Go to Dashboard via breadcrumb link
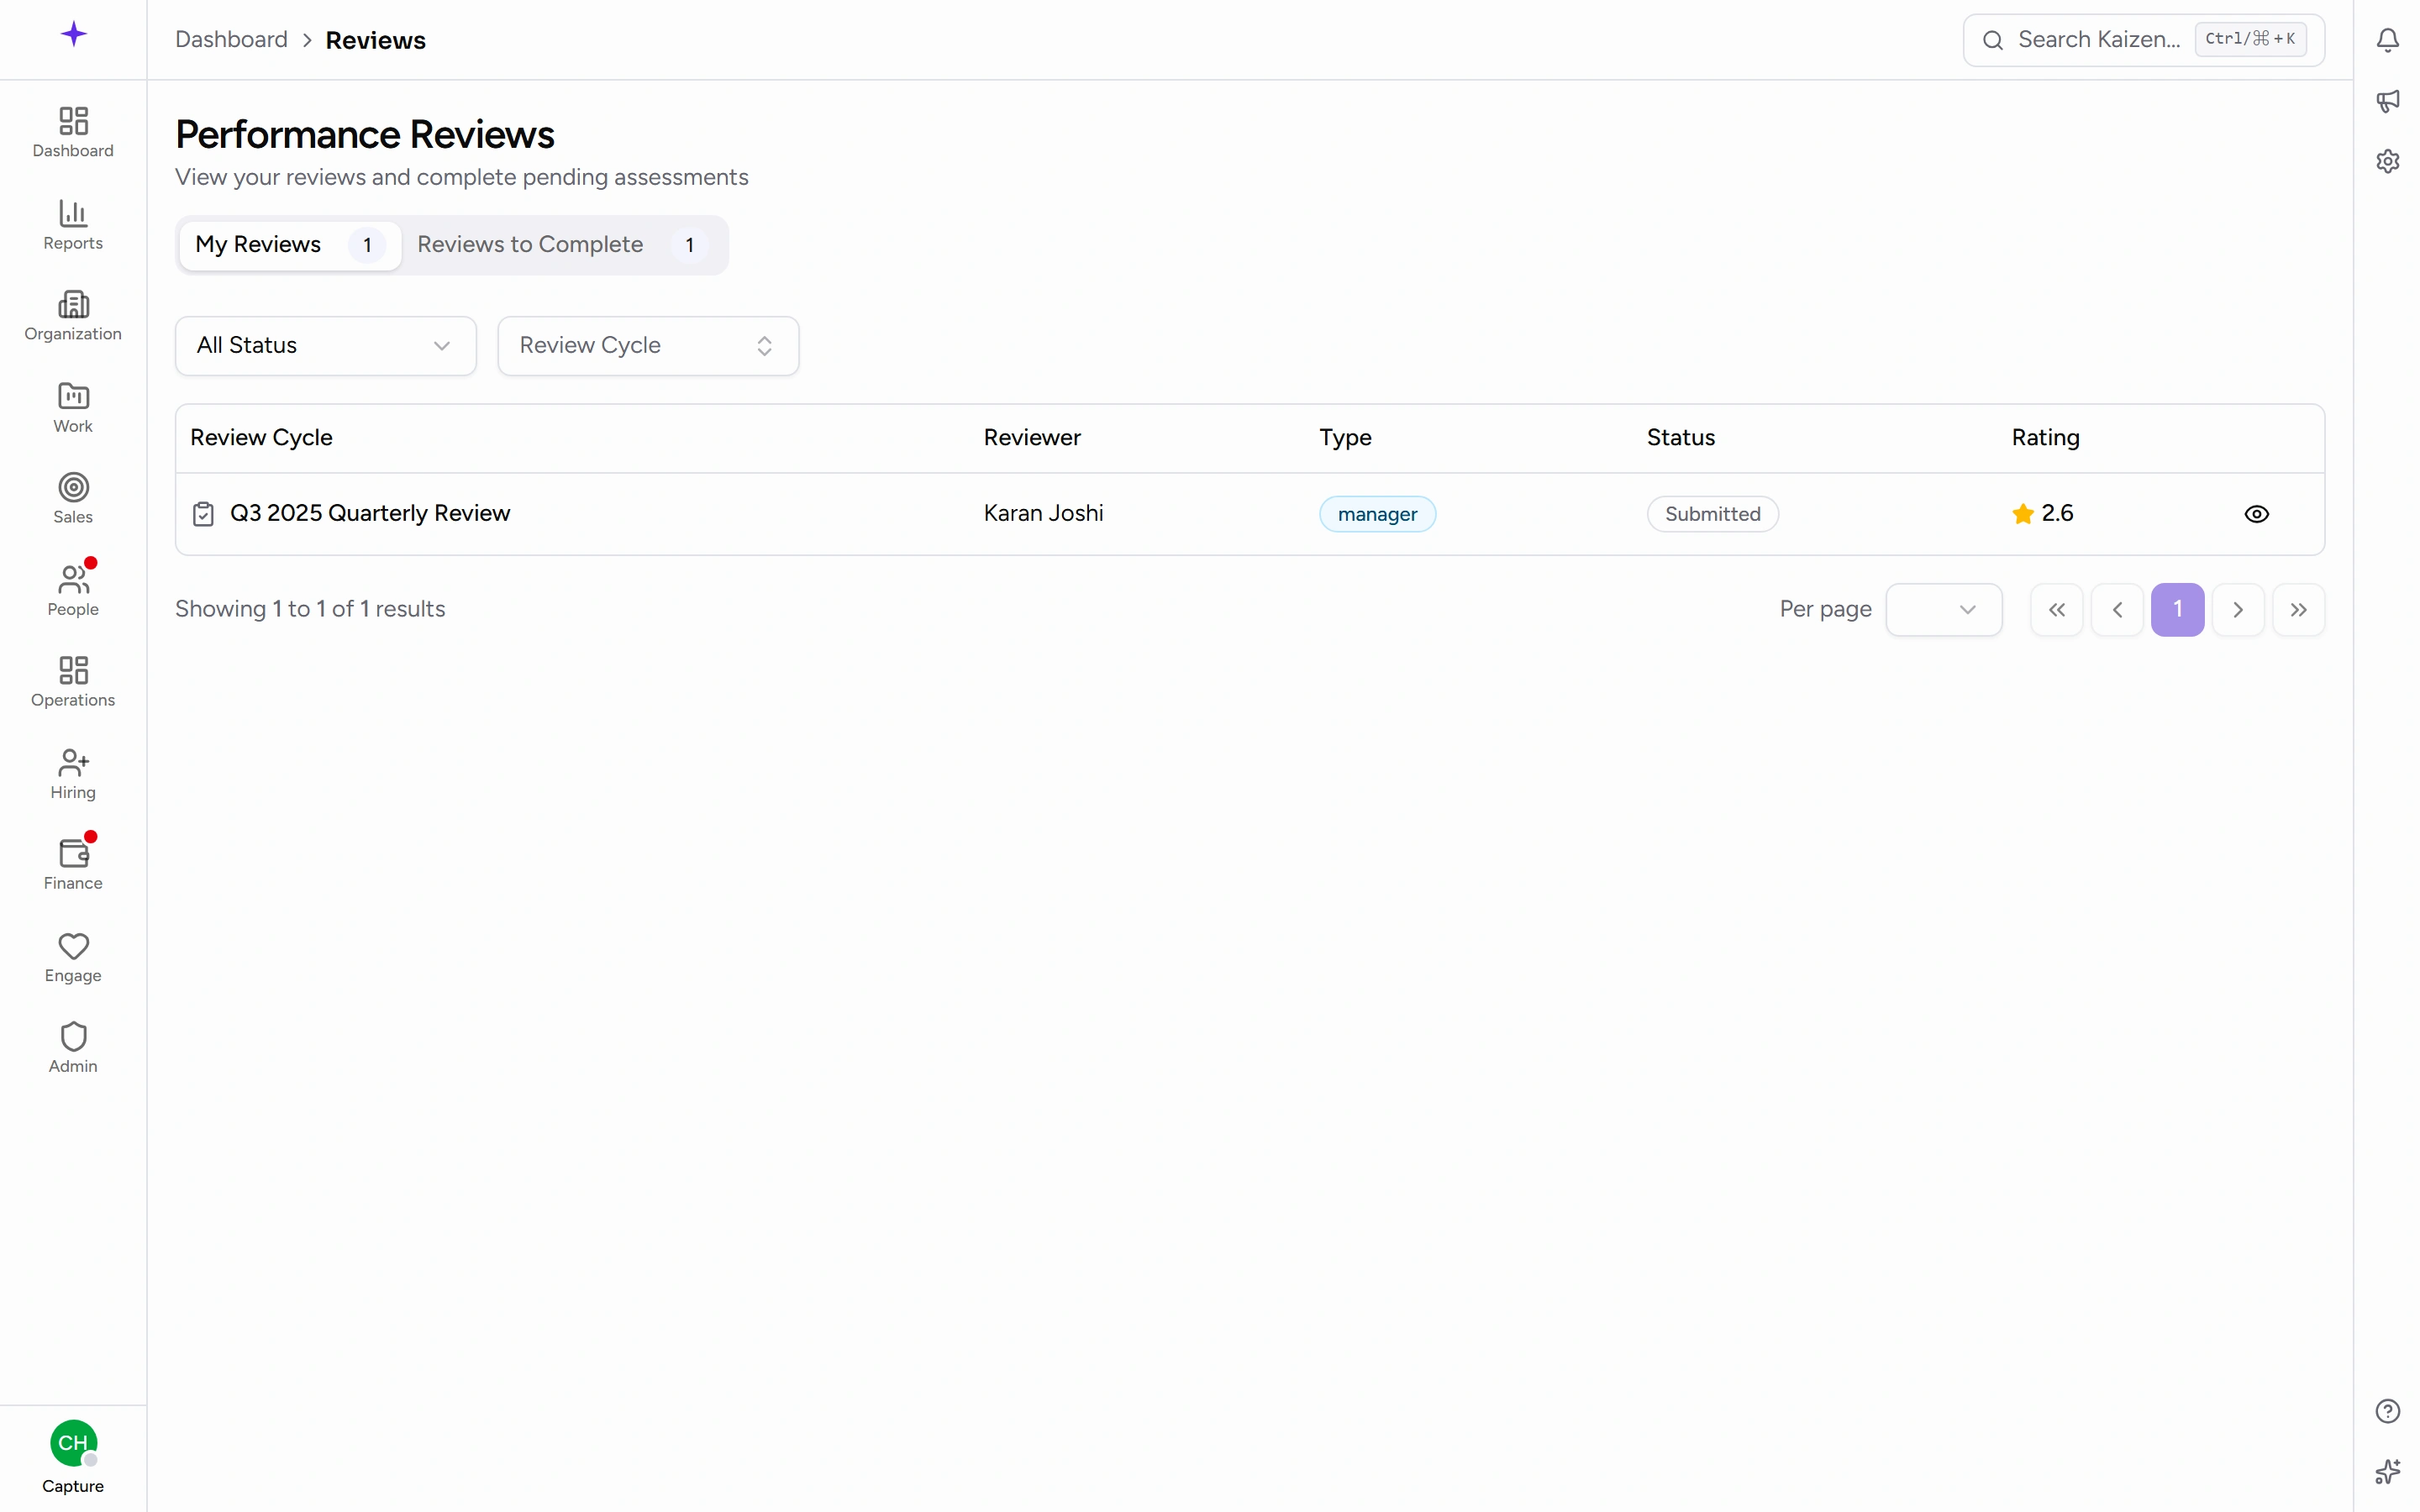Viewport: 2420px width, 1512px height. point(231,40)
